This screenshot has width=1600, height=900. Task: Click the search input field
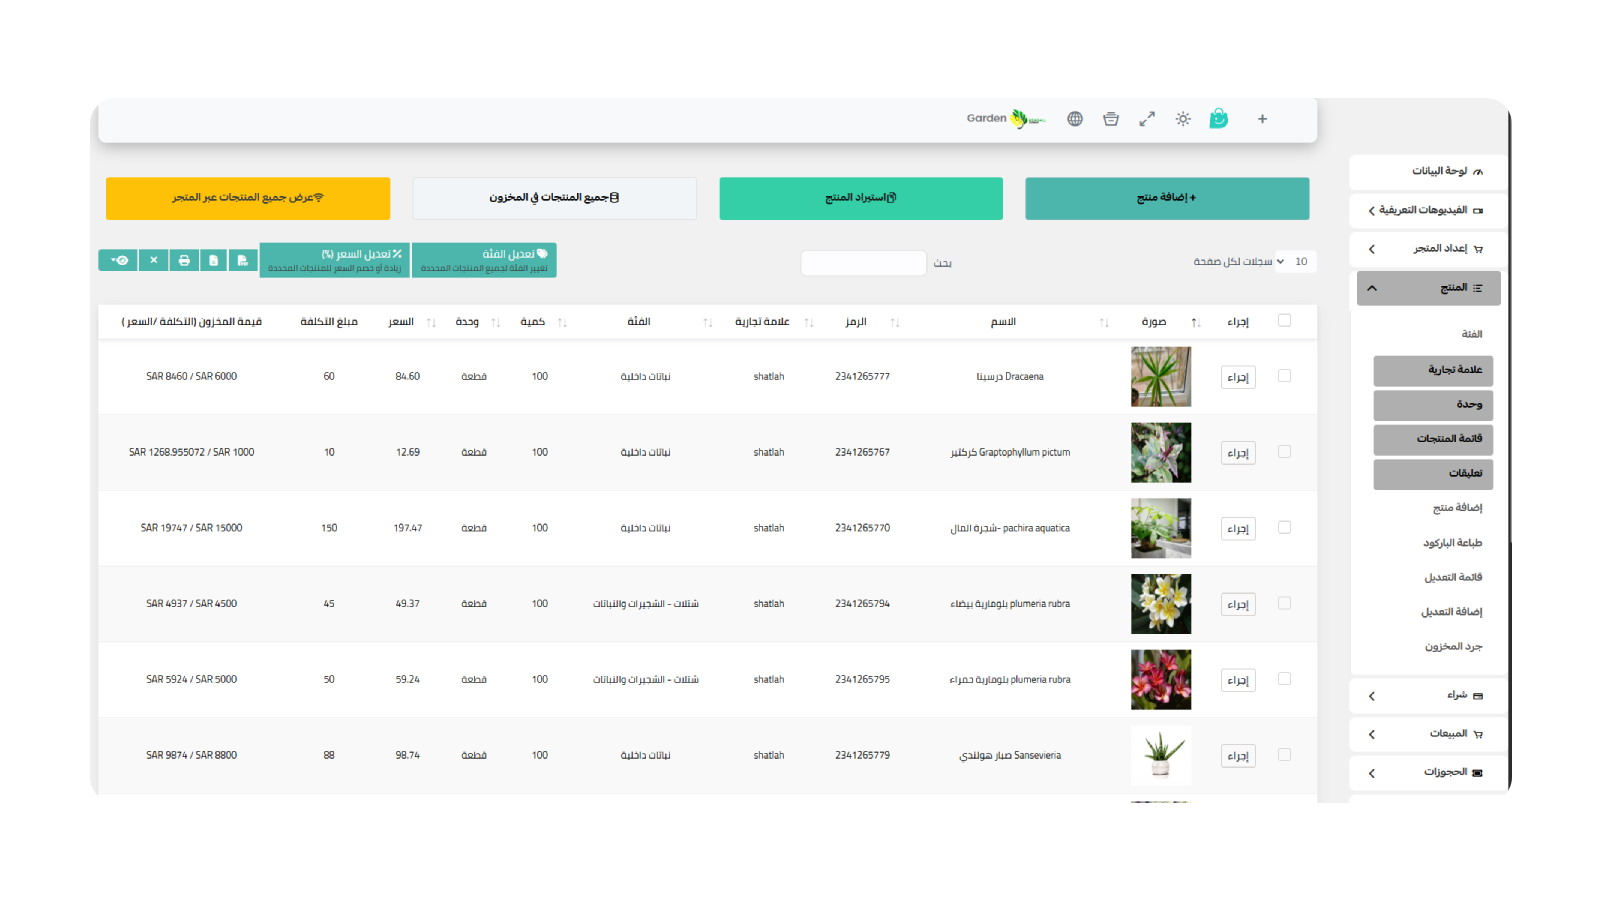click(863, 263)
